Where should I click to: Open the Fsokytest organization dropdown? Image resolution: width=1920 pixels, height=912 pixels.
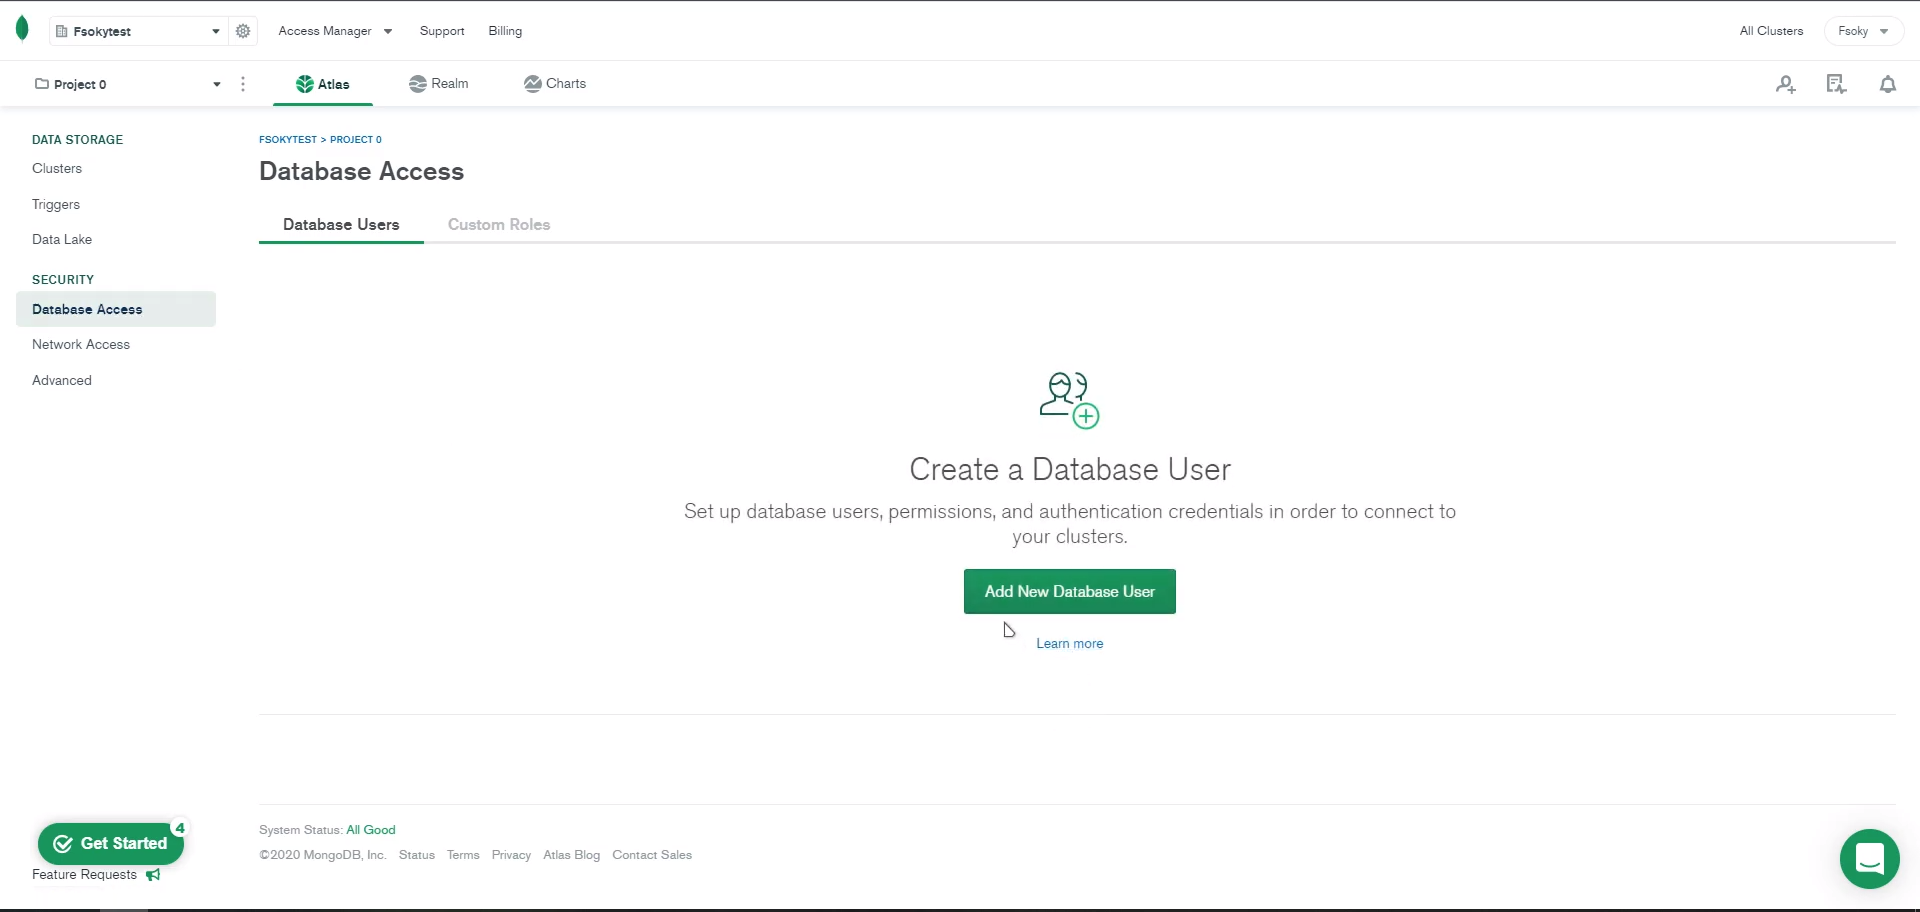(x=138, y=31)
